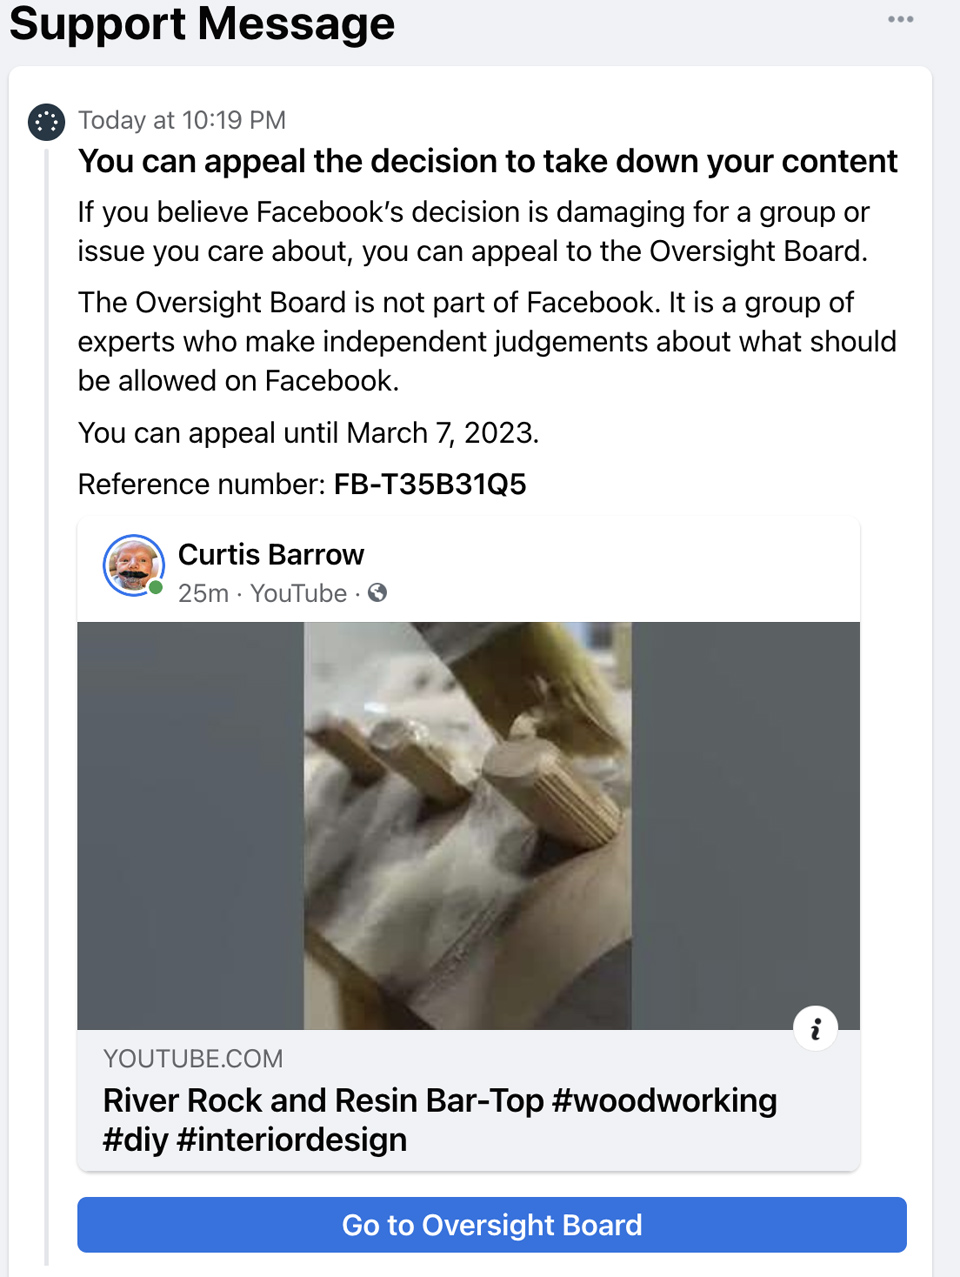Click the support system avatar icon

[x=46, y=122]
